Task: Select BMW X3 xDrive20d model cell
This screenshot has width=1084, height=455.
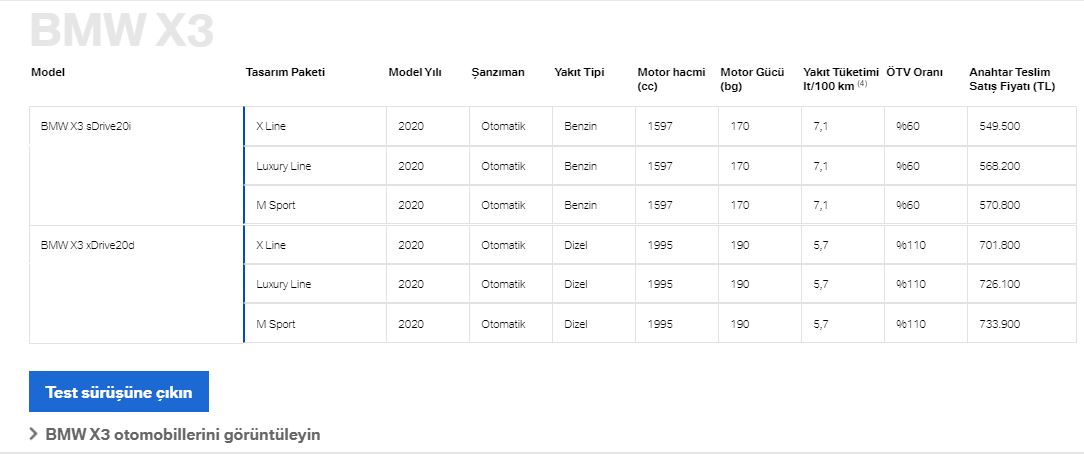Action: click(137, 284)
